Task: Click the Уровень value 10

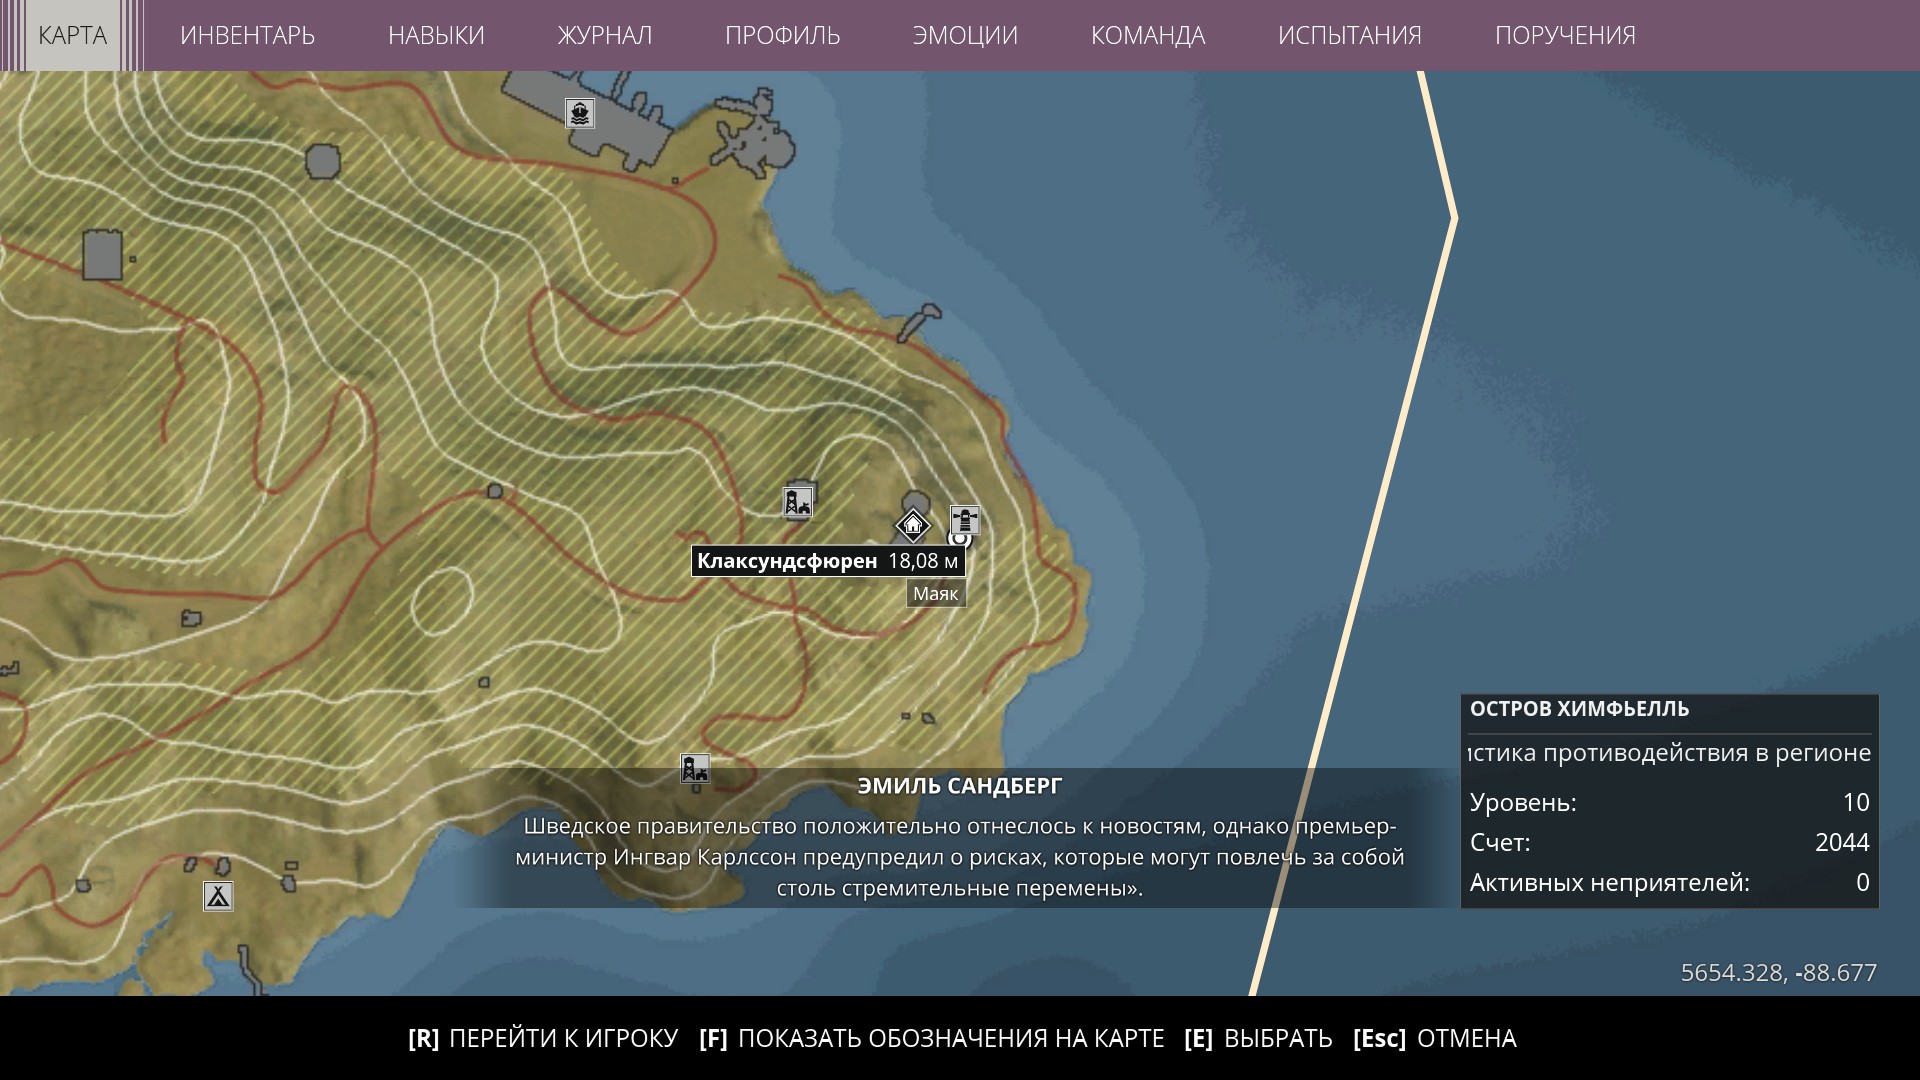Action: (x=1856, y=802)
